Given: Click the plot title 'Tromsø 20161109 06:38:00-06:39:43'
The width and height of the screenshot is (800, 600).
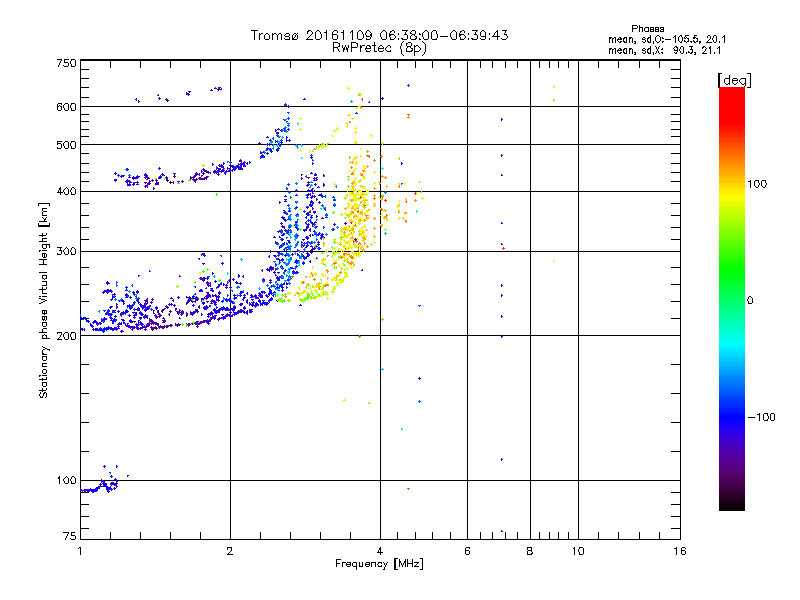Looking at the screenshot, I should pyautogui.click(x=379, y=35).
